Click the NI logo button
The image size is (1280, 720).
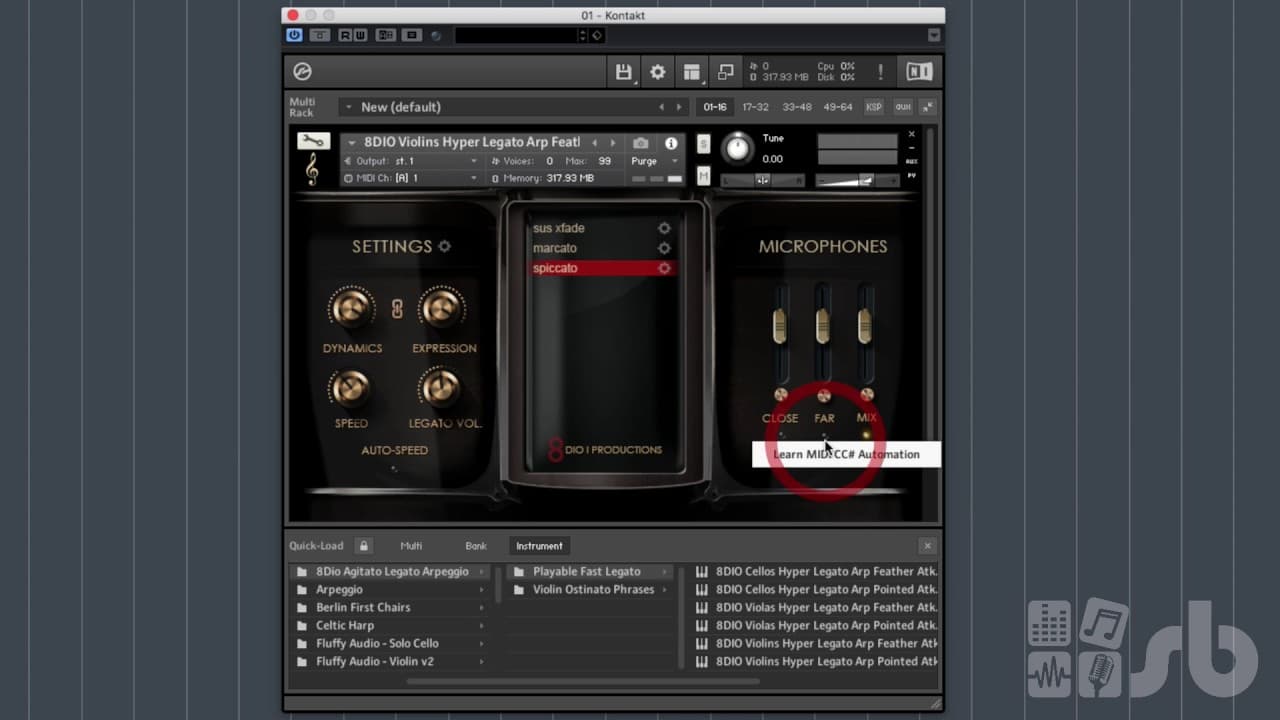pos(919,72)
